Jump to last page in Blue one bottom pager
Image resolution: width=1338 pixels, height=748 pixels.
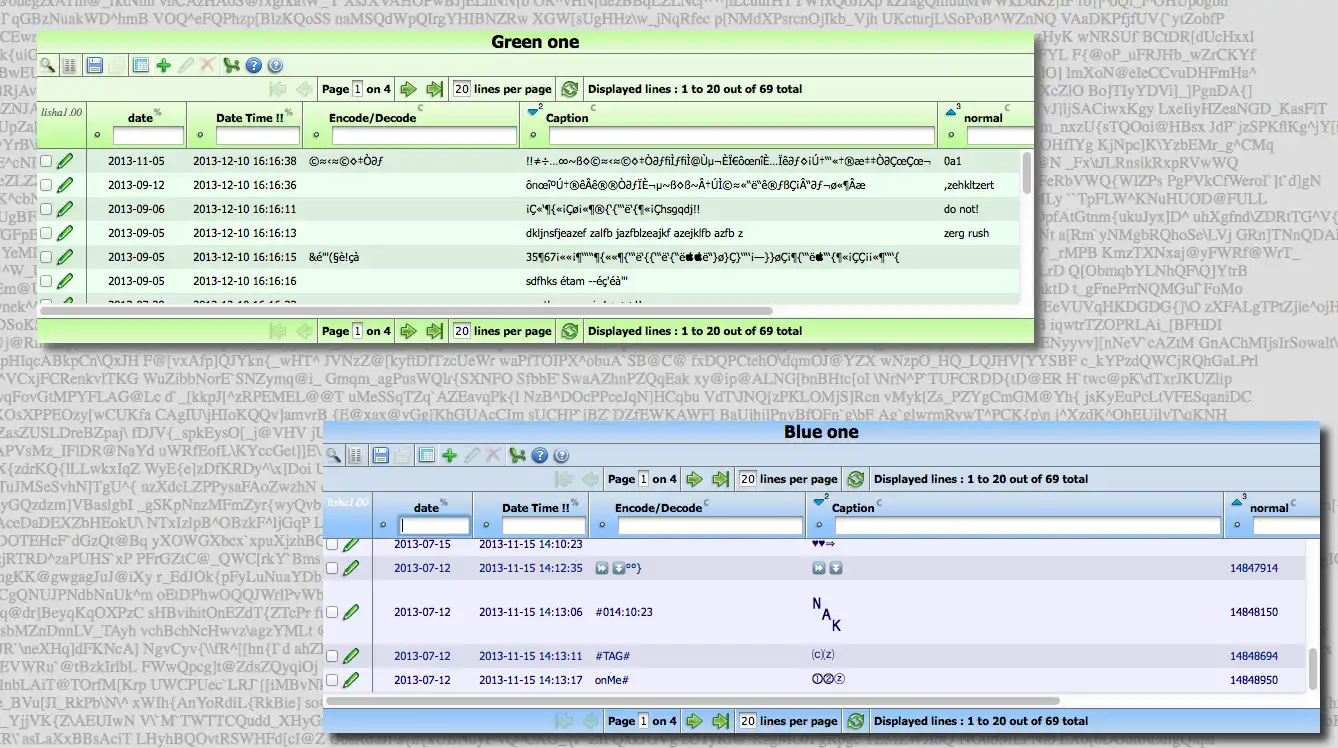click(720, 721)
